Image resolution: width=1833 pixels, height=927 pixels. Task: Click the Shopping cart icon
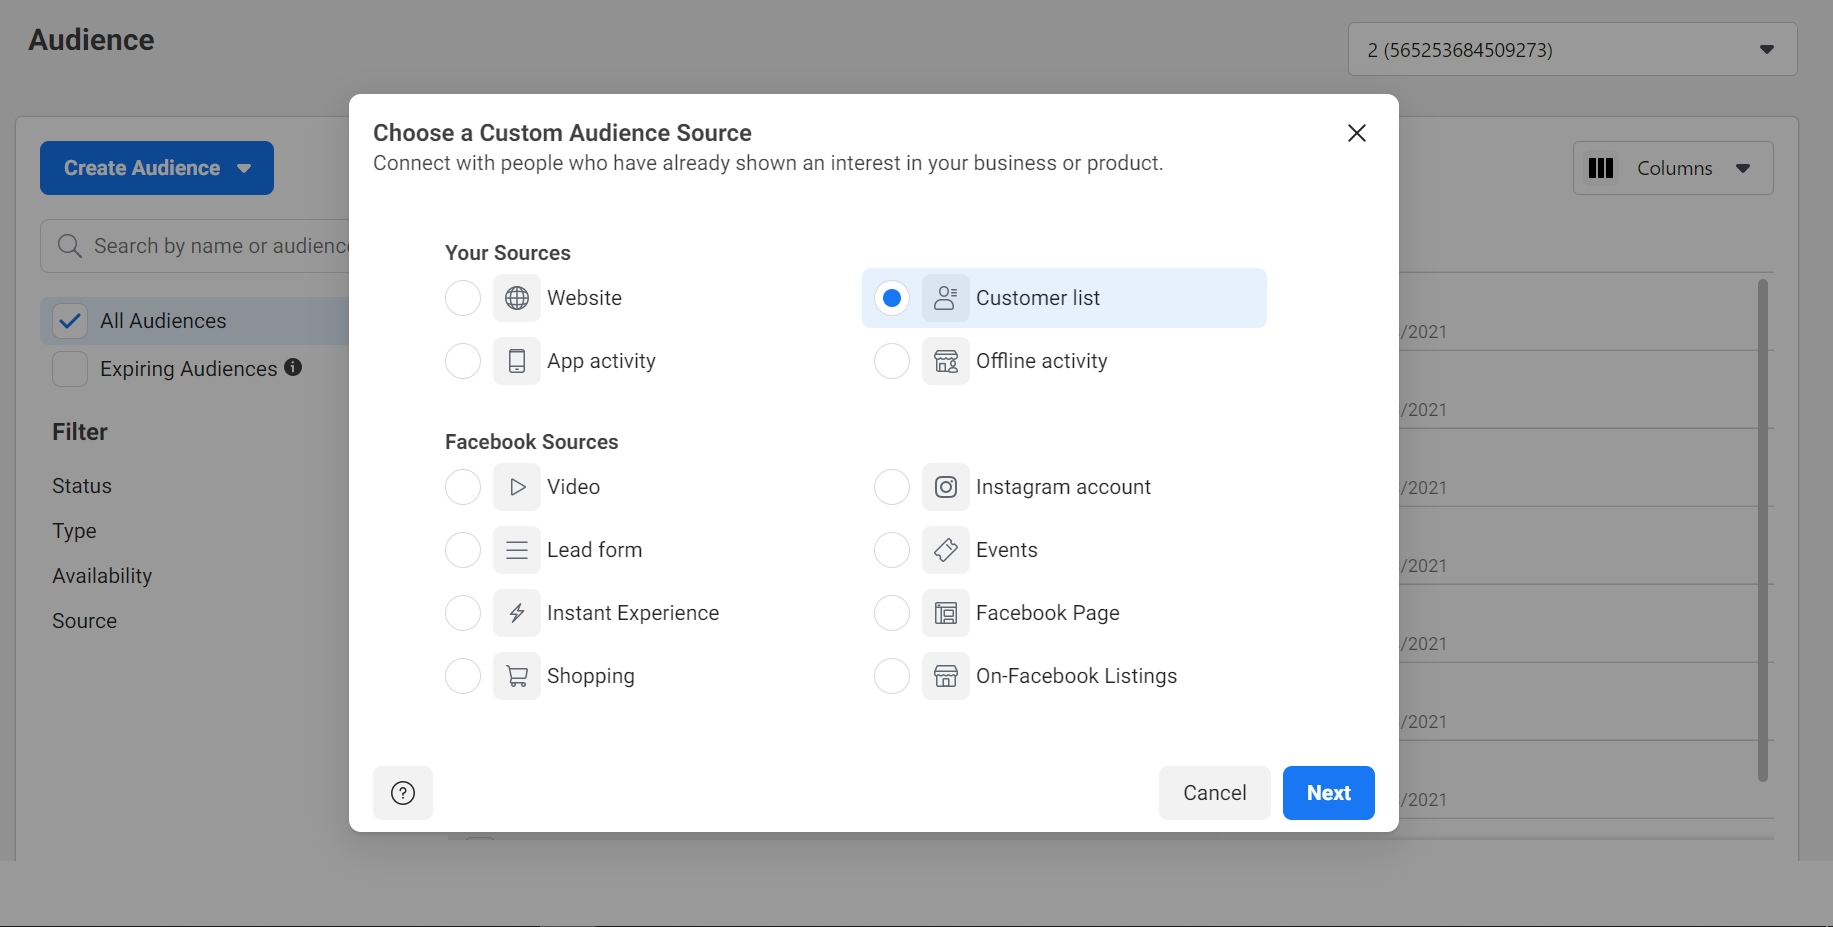coord(517,676)
